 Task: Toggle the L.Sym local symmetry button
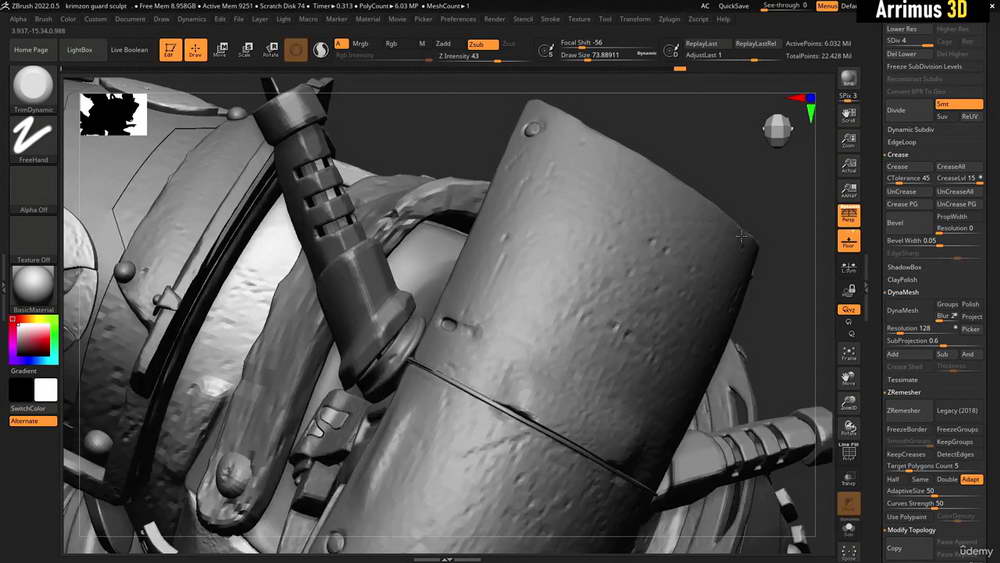[x=848, y=267]
